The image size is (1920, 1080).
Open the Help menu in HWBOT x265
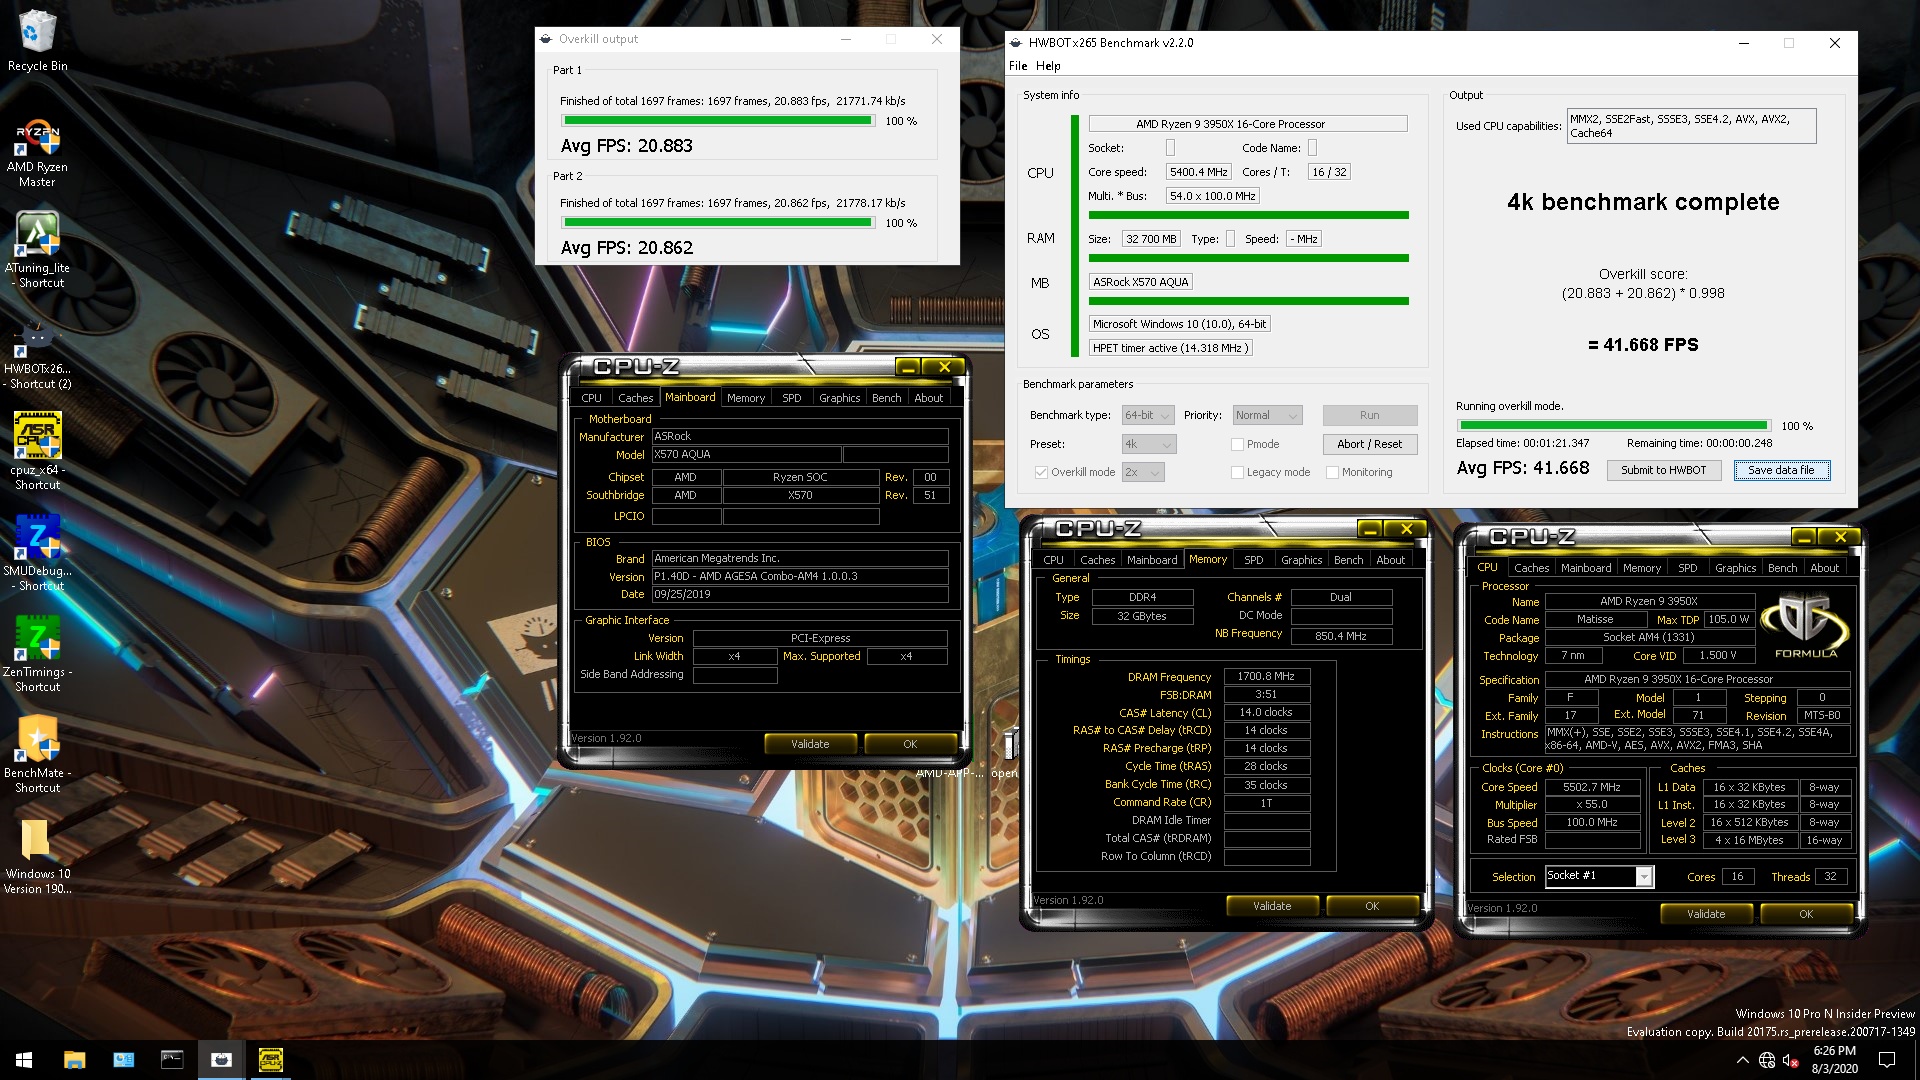point(1048,66)
